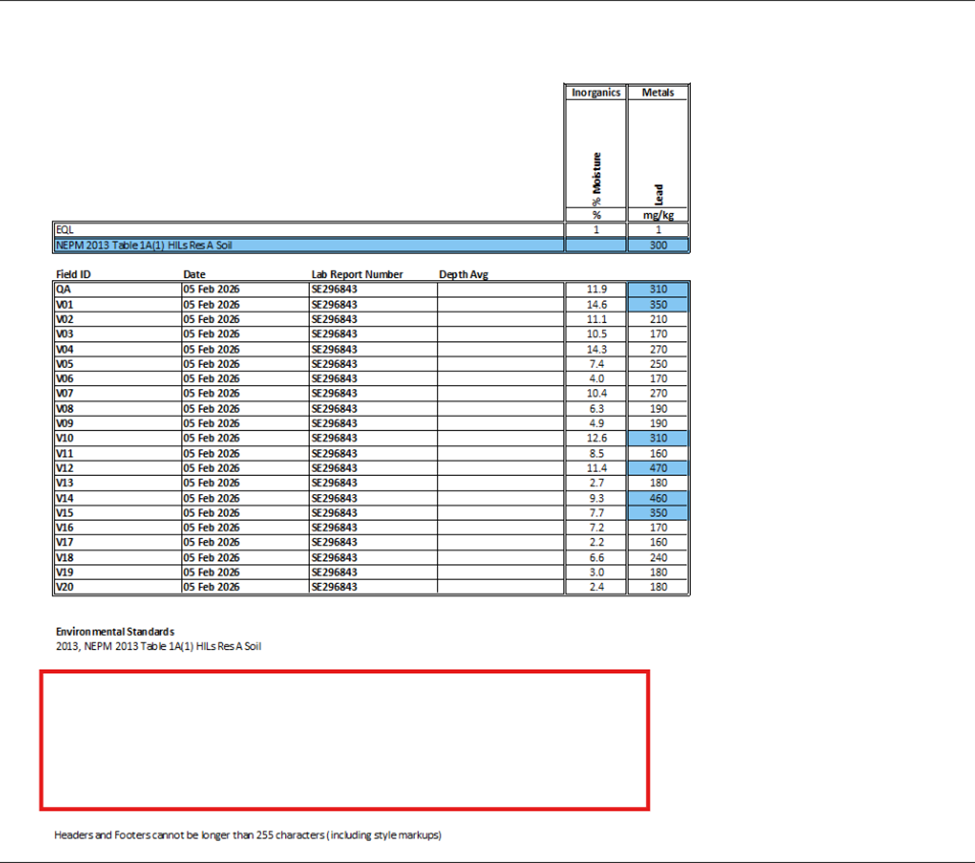Click the 14.6 moisture value
Image resolution: width=975 pixels, height=863 pixels.
(596, 304)
